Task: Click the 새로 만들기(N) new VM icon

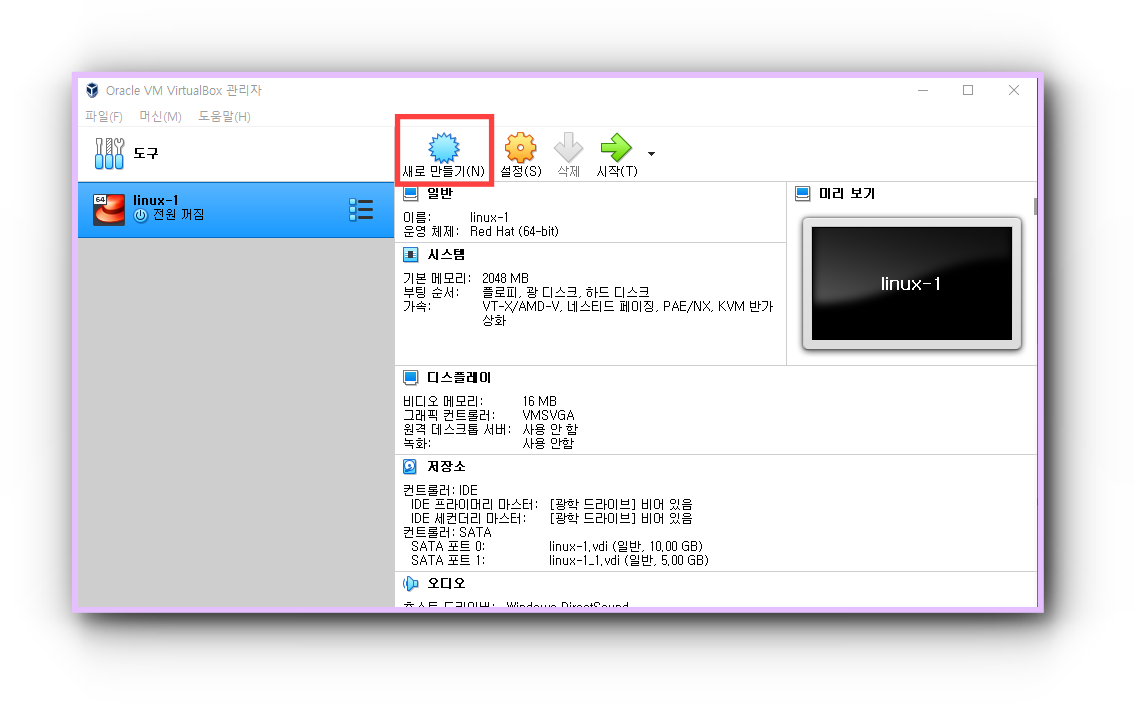Action: (443, 148)
